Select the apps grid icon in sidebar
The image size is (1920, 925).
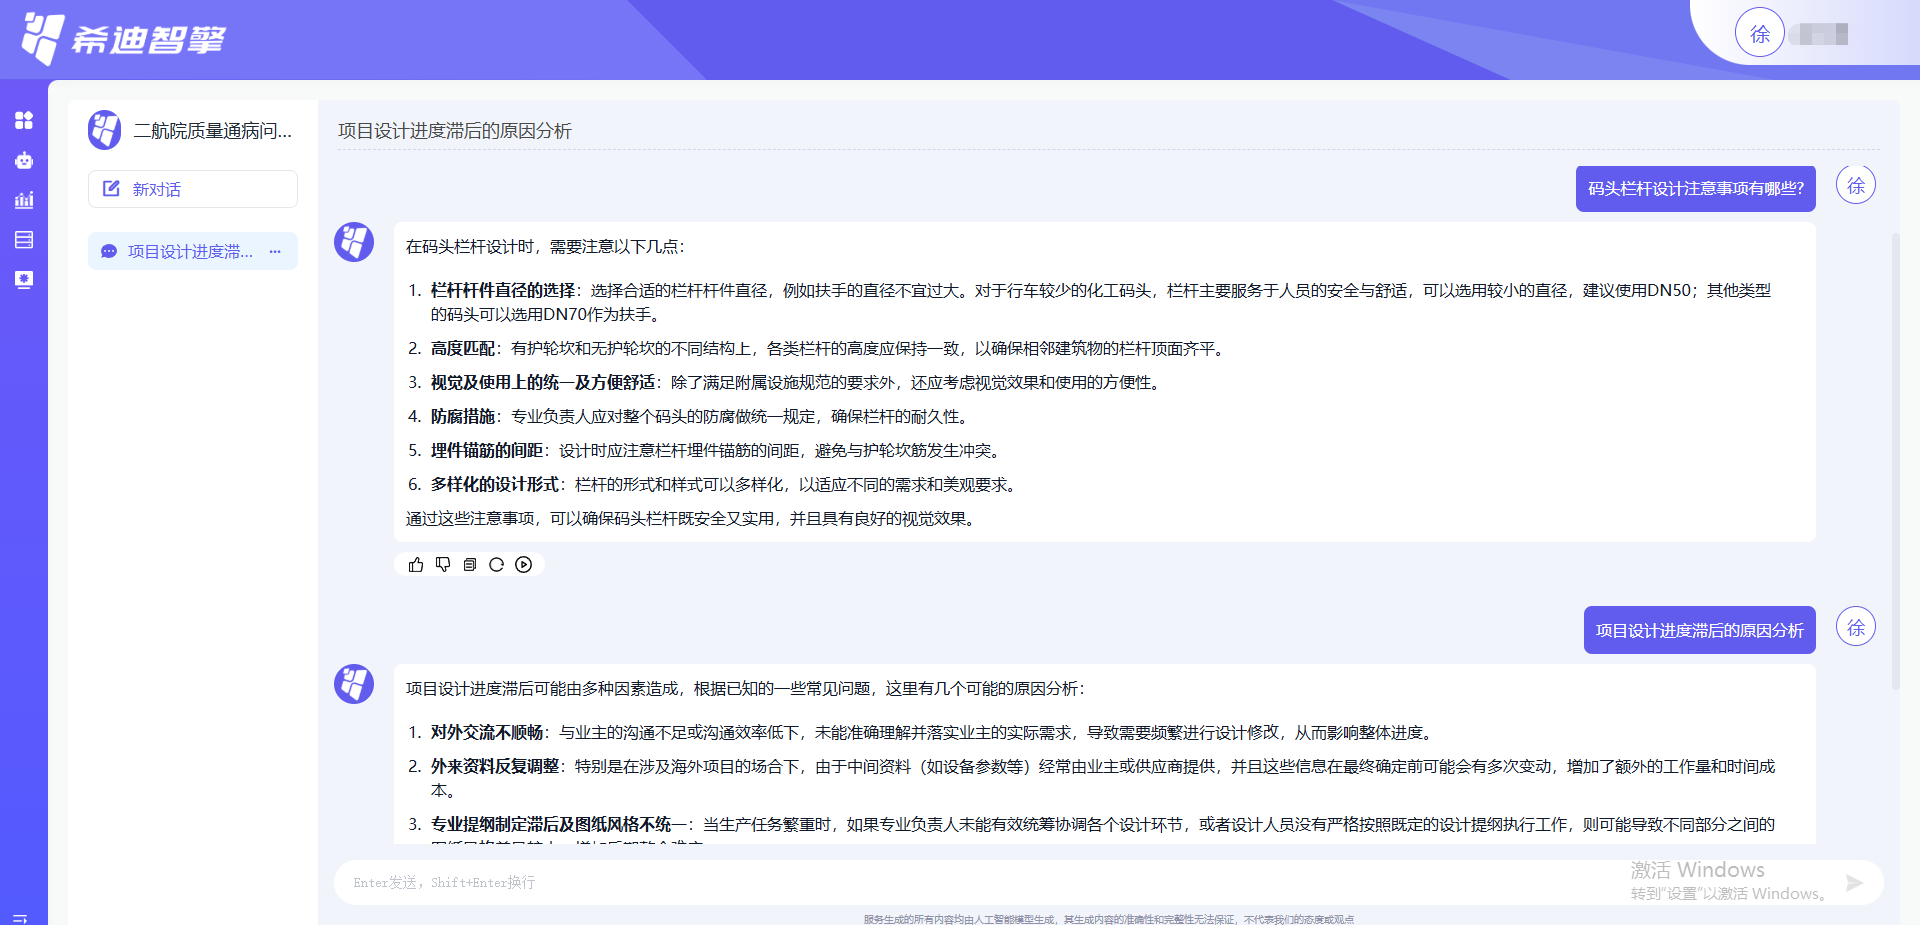pyautogui.click(x=24, y=120)
